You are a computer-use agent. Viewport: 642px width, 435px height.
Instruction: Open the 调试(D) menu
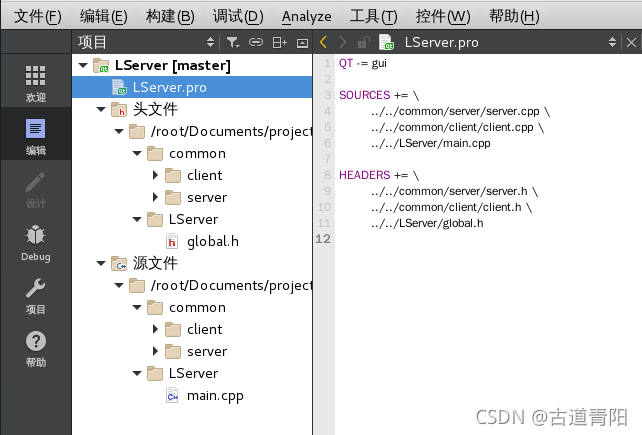coord(238,16)
